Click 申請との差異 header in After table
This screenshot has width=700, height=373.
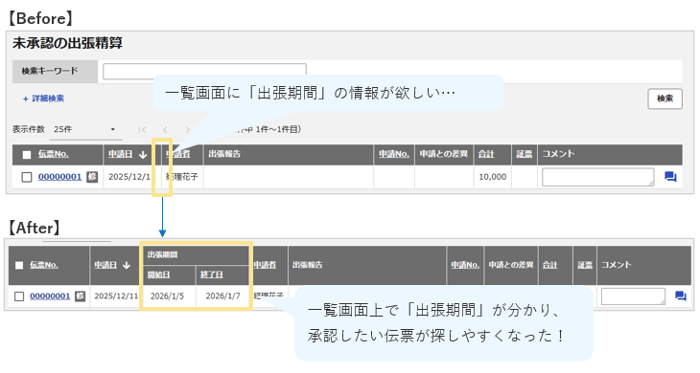click(511, 265)
